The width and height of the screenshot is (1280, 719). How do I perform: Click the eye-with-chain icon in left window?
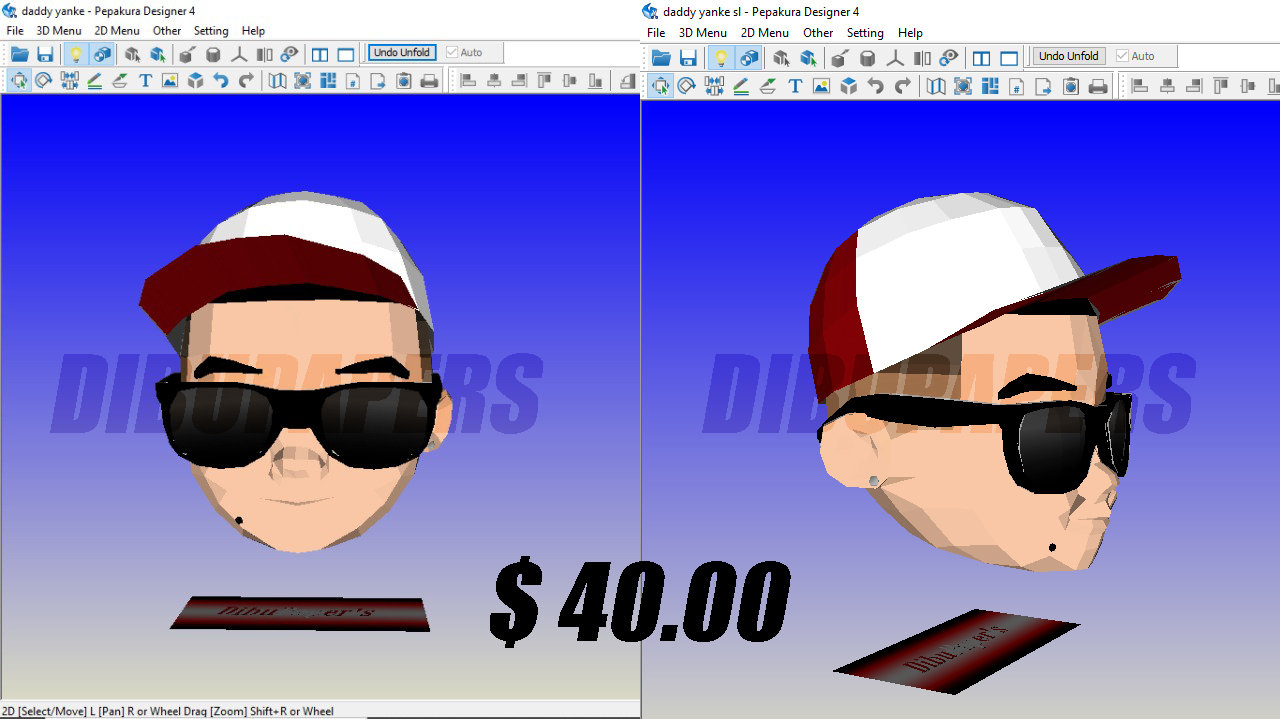pyautogui.click(x=290, y=54)
